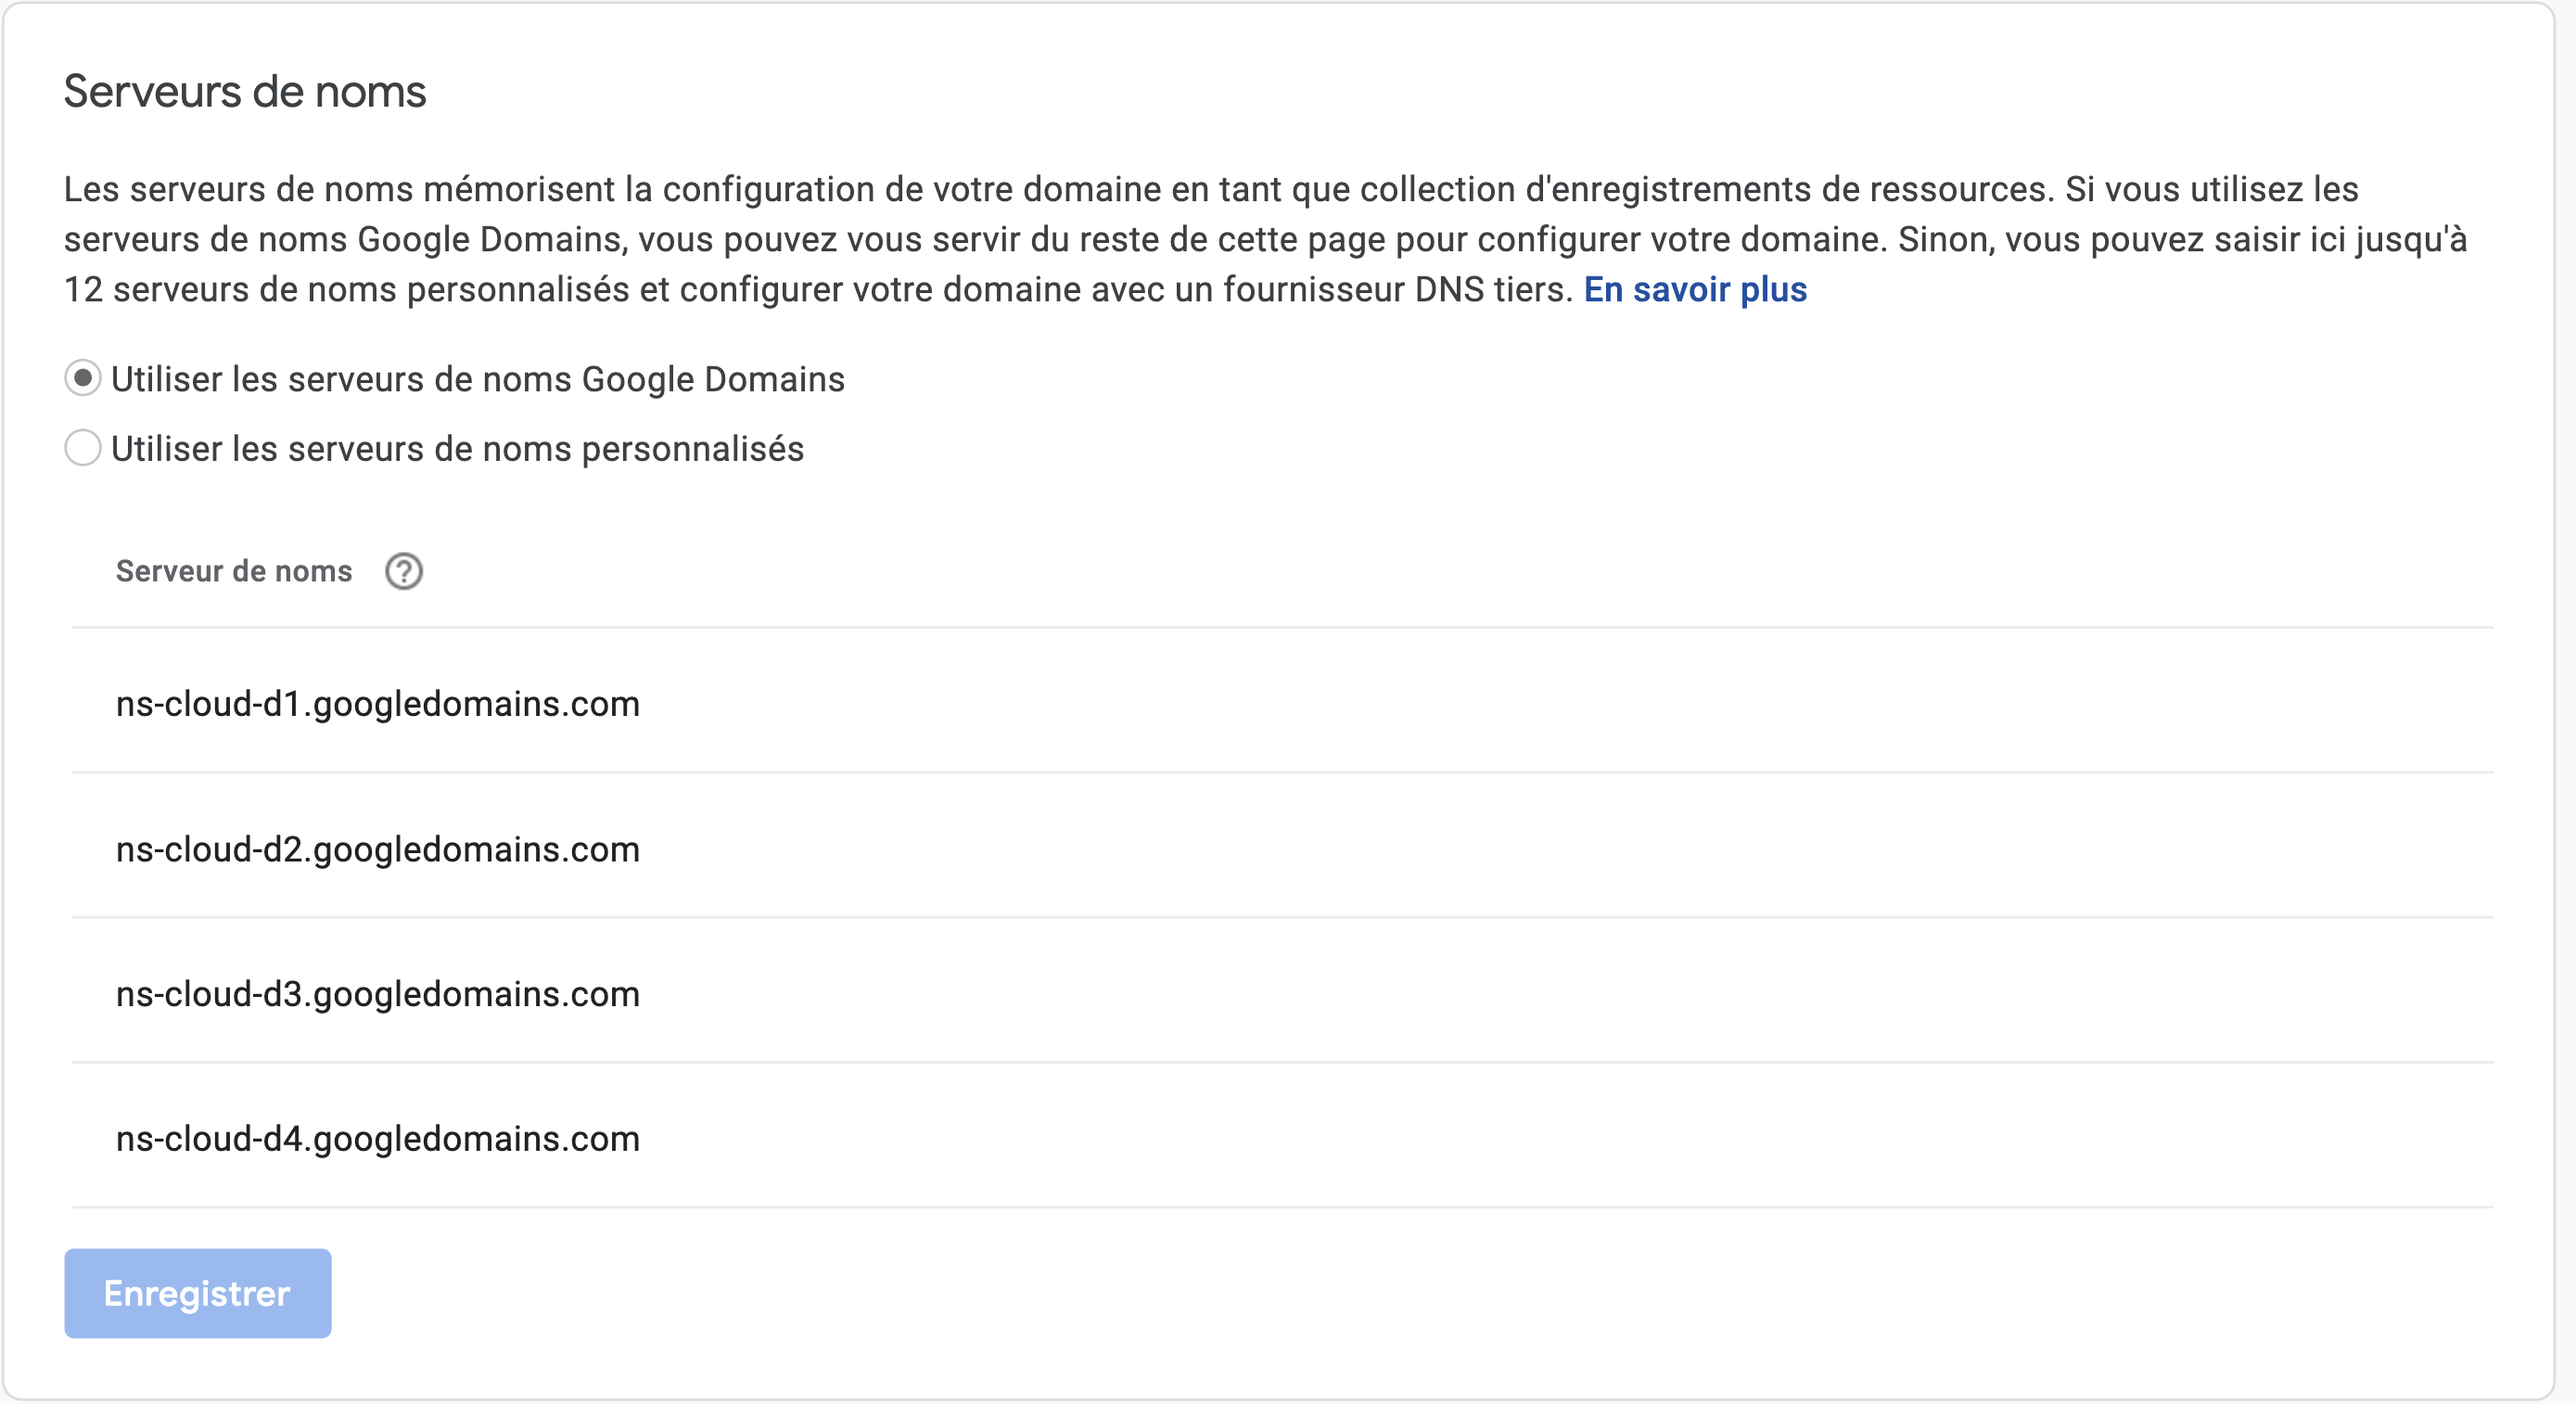Click the help icon beside Serveur de noms
The width and height of the screenshot is (2576, 1404).
pos(404,571)
